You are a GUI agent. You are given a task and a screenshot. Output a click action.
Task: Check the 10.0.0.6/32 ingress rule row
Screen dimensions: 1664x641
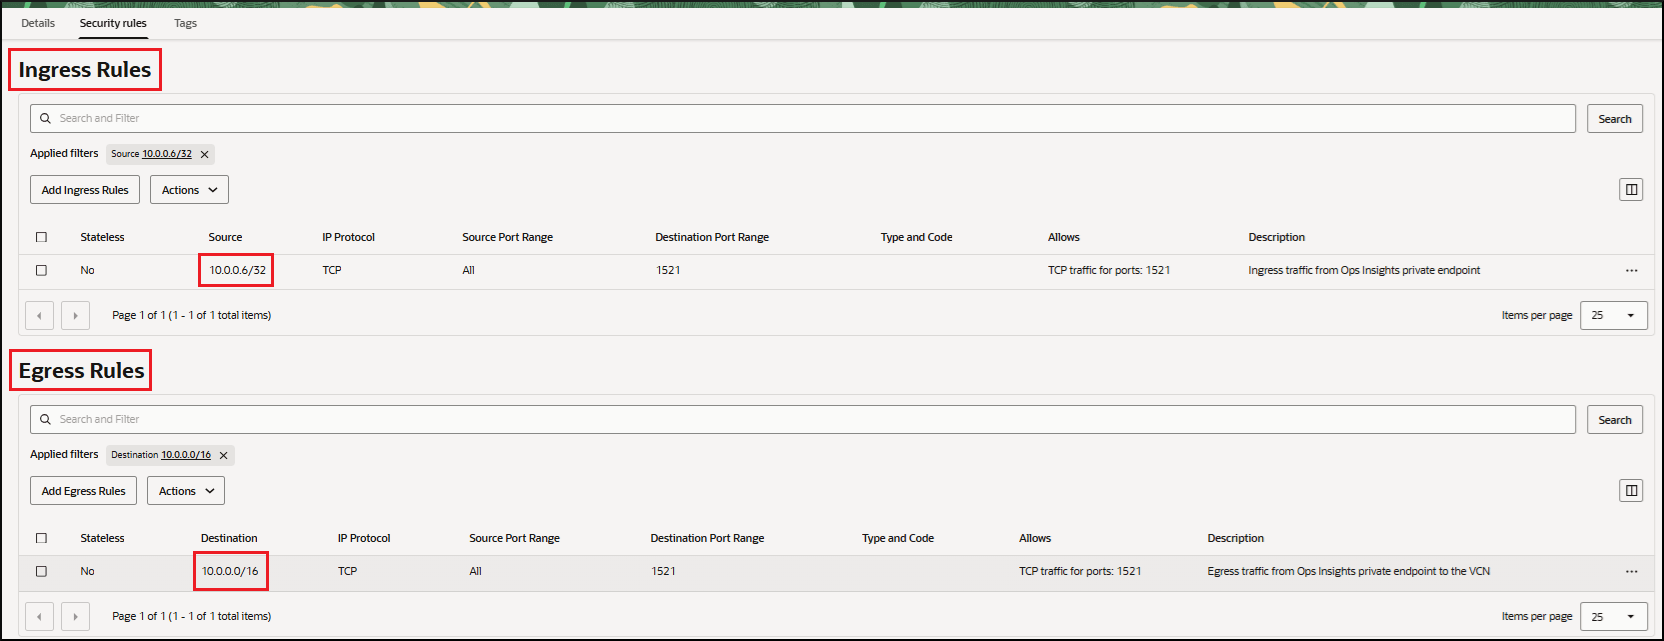click(41, 270)
